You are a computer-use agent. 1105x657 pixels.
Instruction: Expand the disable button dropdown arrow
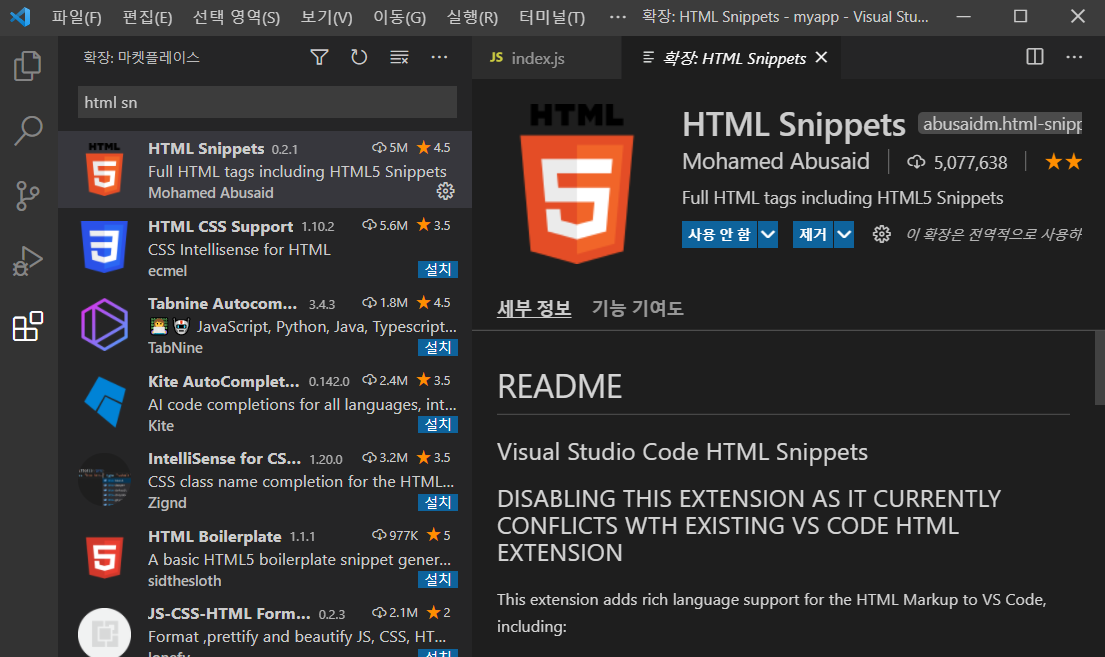point(768,235)
